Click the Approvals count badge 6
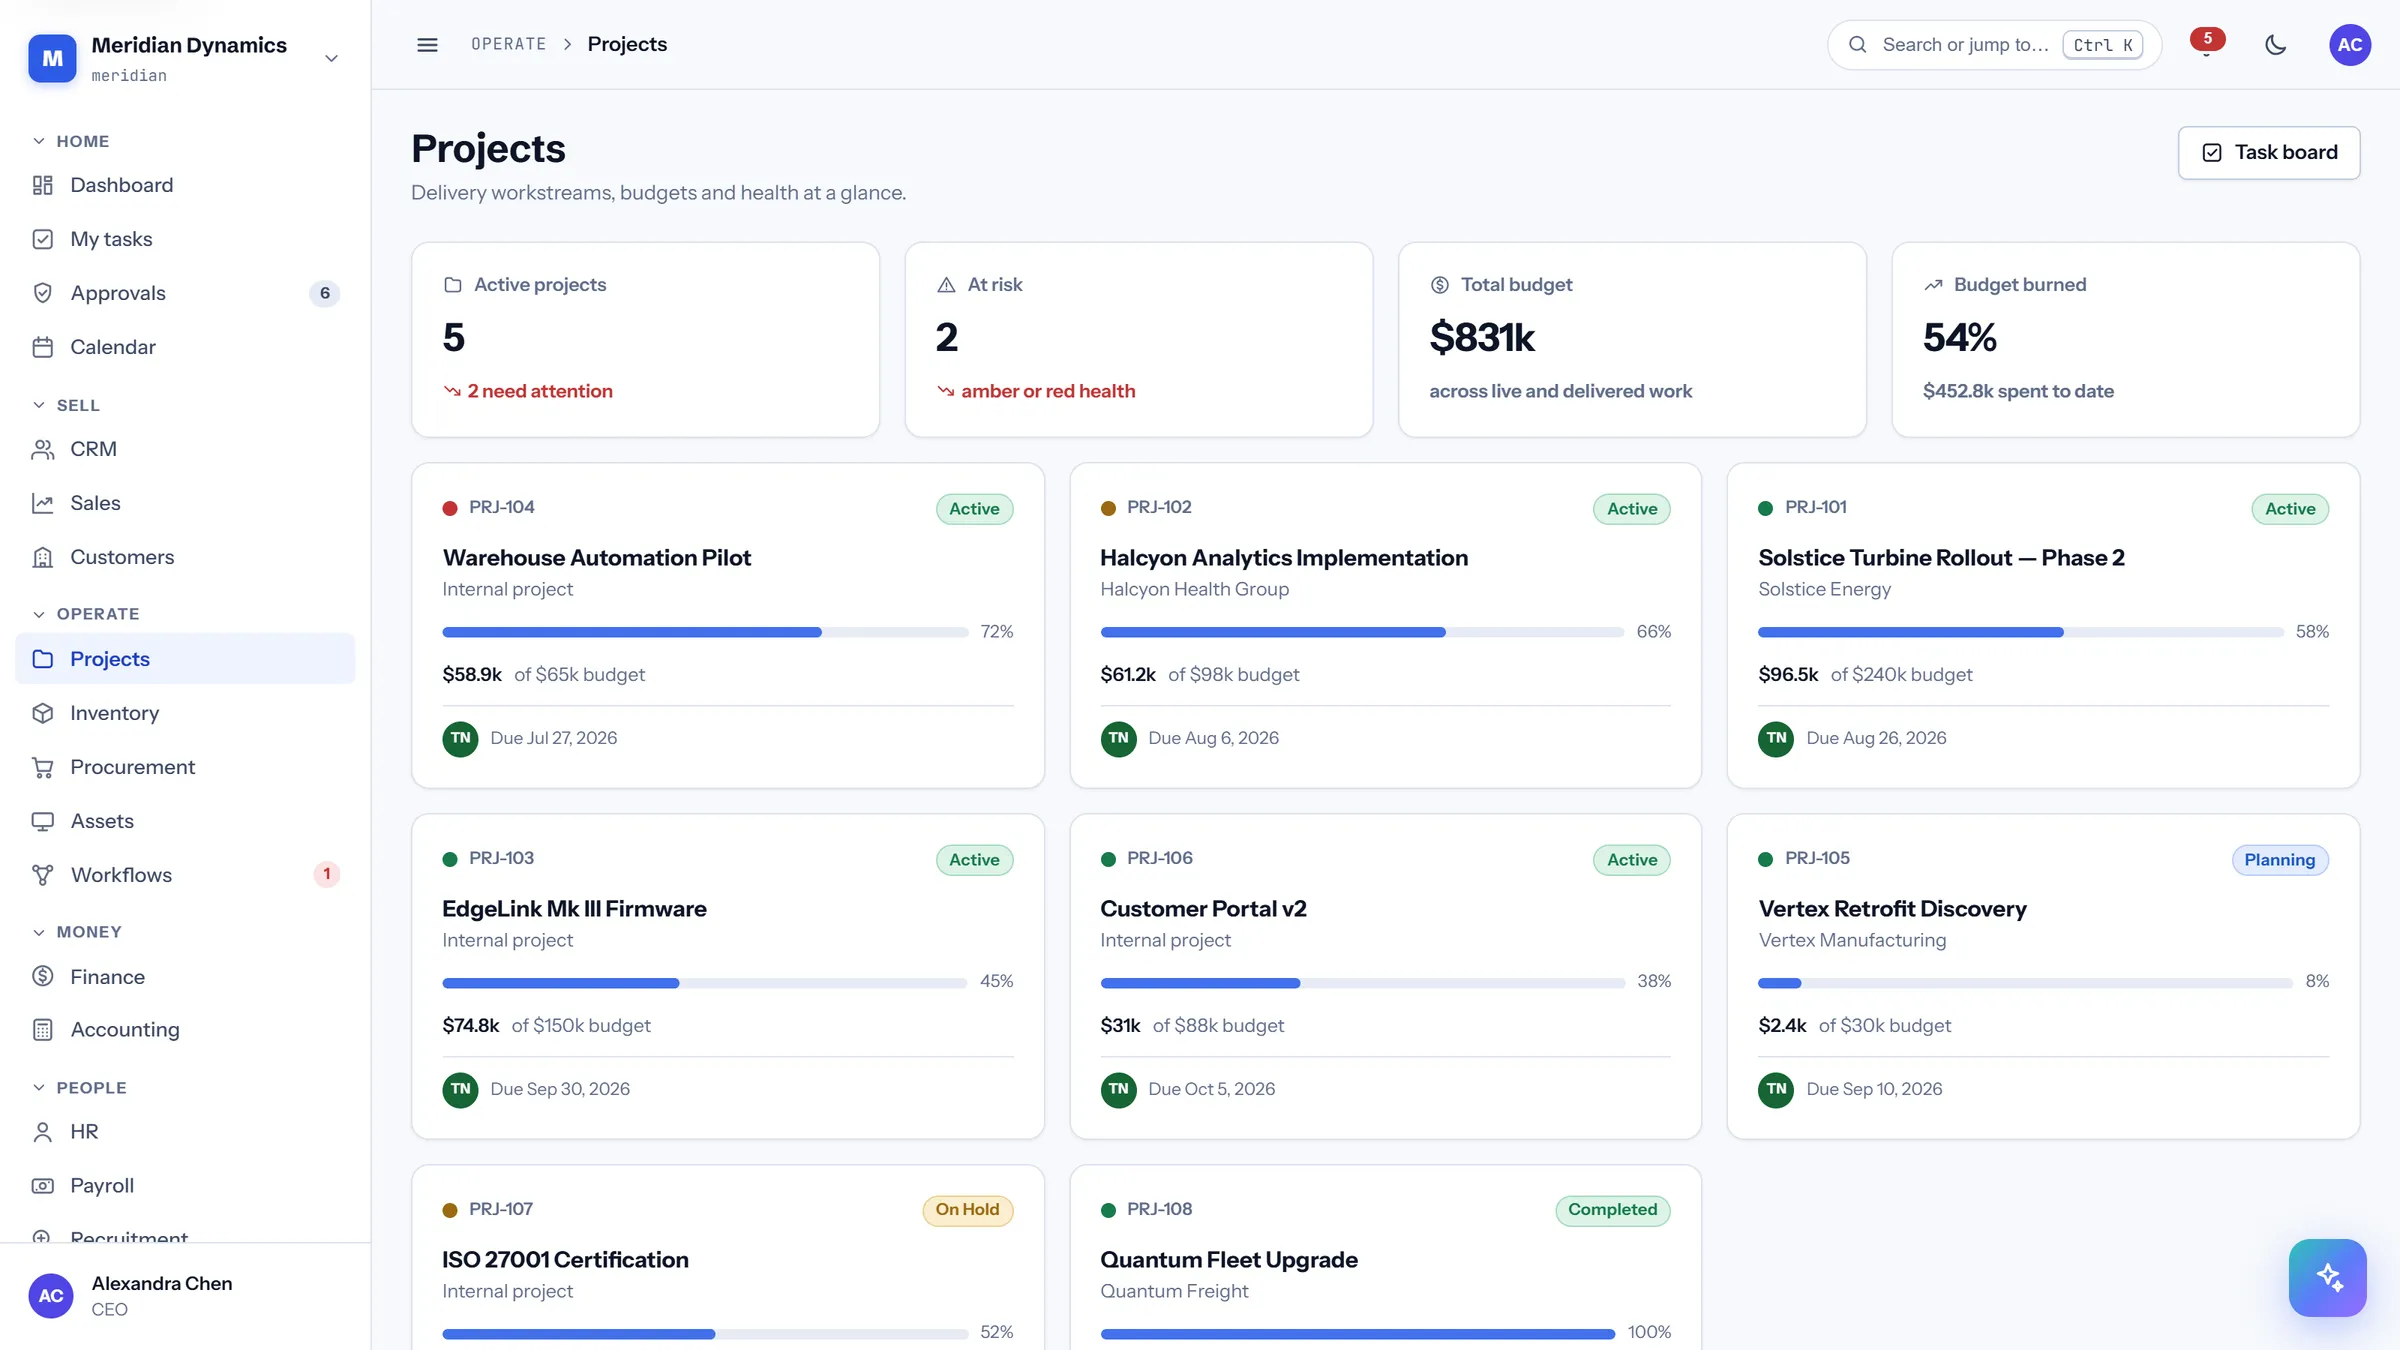Viewport: 2400px width, 1350px height. point(324,293)
